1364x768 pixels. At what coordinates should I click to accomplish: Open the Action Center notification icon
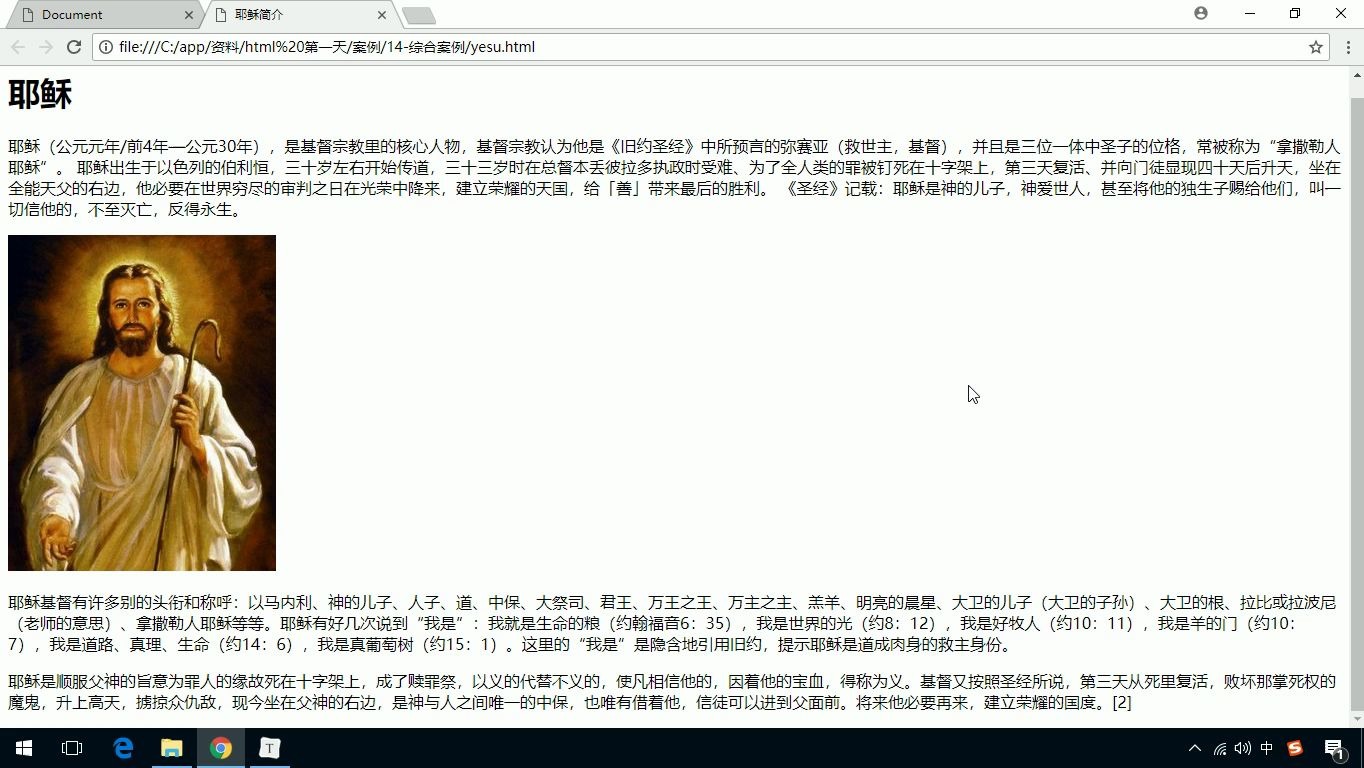[1334, 747]
